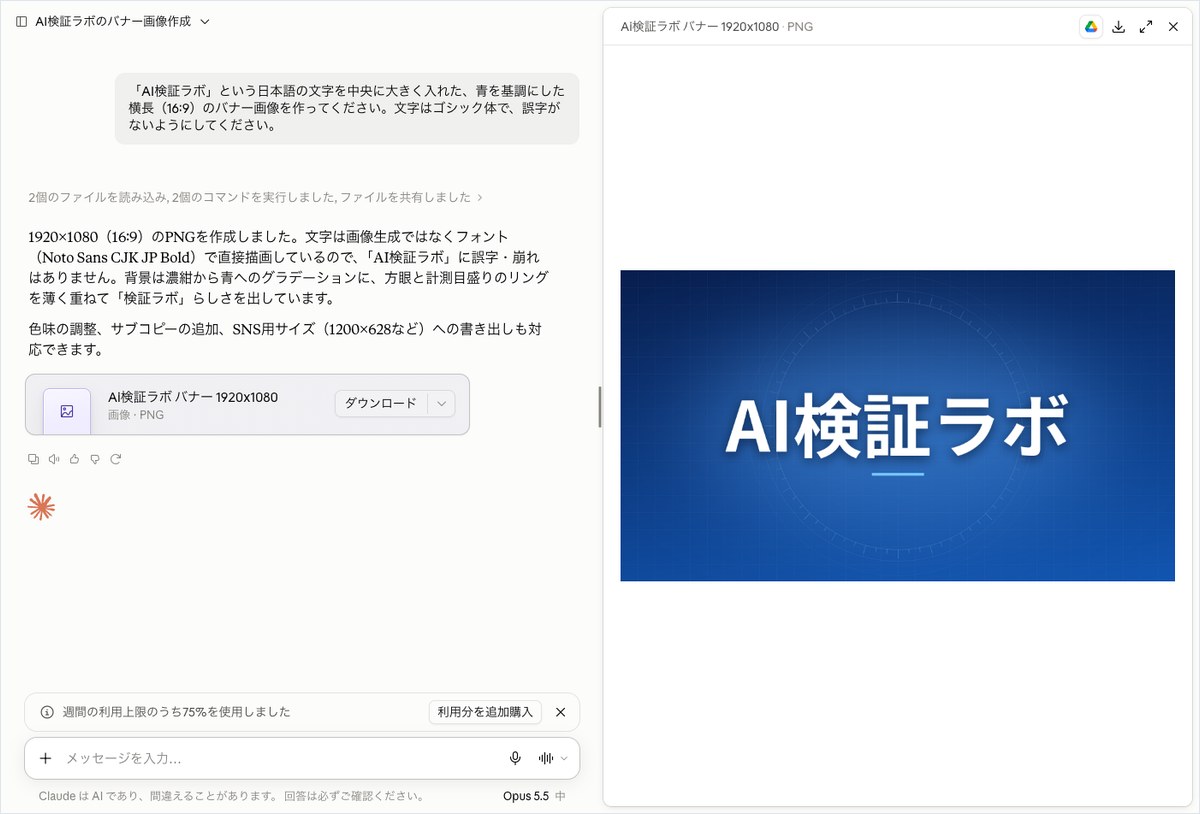Click the AI検証ラボ banner image preview
The image size is (1200, 814).
[897, 425]
